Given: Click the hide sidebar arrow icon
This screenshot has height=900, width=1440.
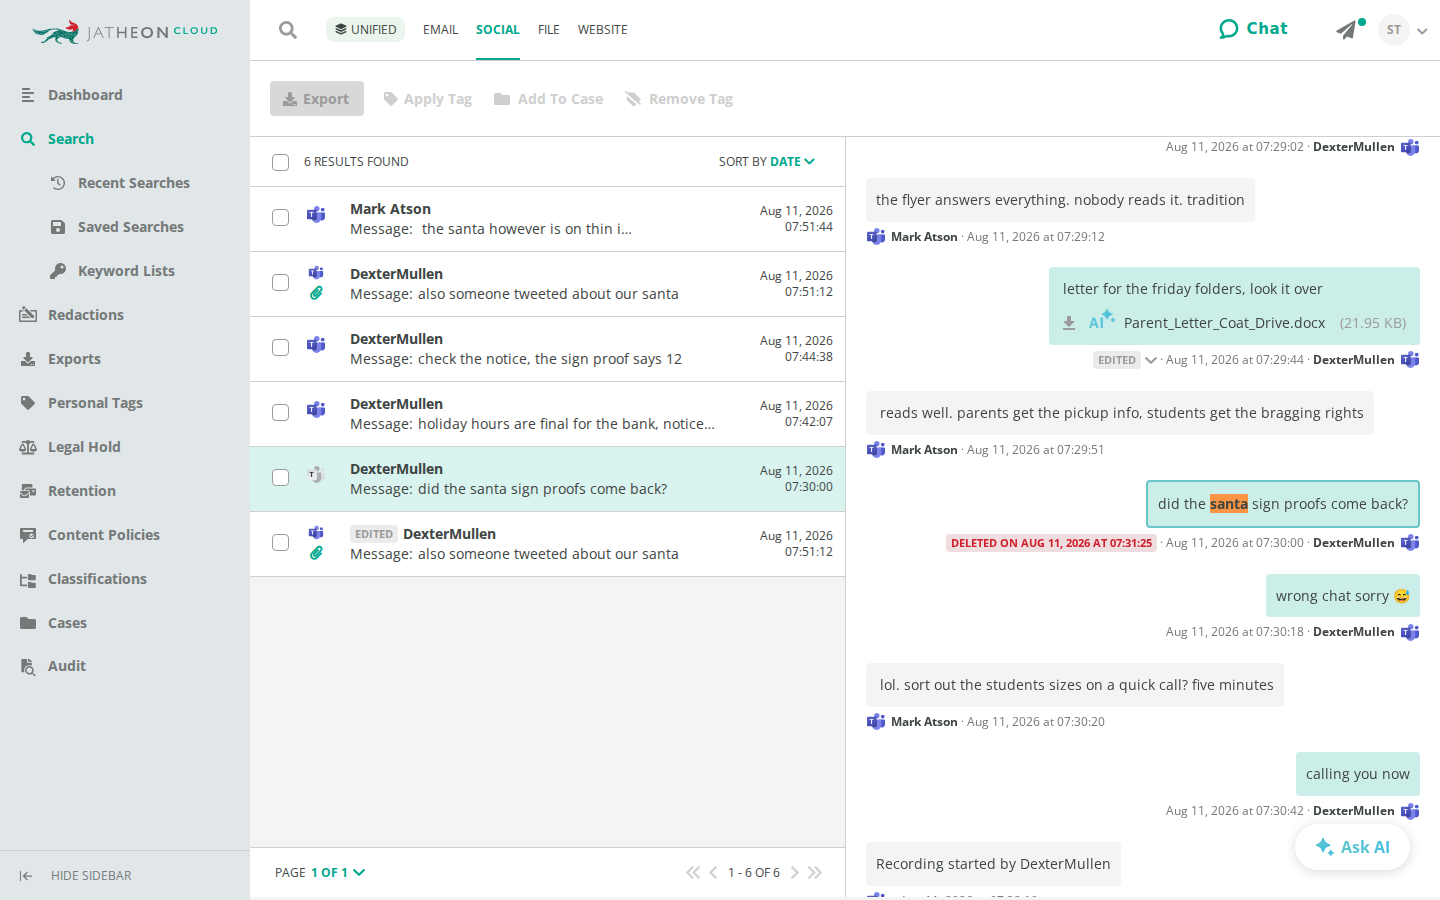Looking at the screenshot, I should pos(26,876).
